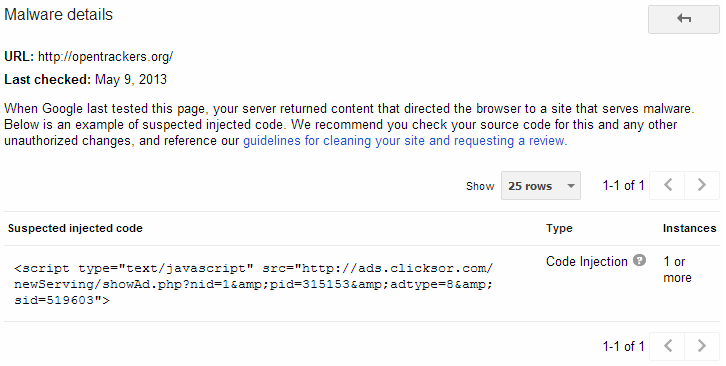Click the top previous page chevron
Screen dimensions: 726x366
coord(667,185)
